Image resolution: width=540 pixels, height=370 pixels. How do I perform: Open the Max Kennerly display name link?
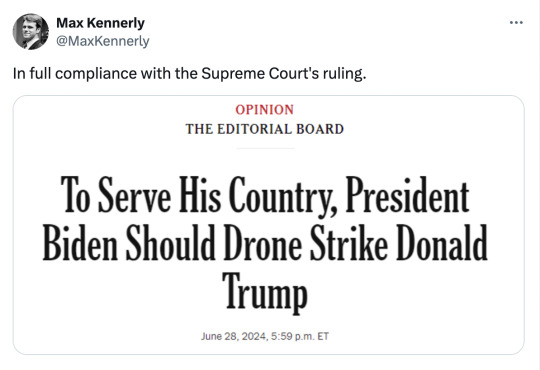click(x=100, y=23)
